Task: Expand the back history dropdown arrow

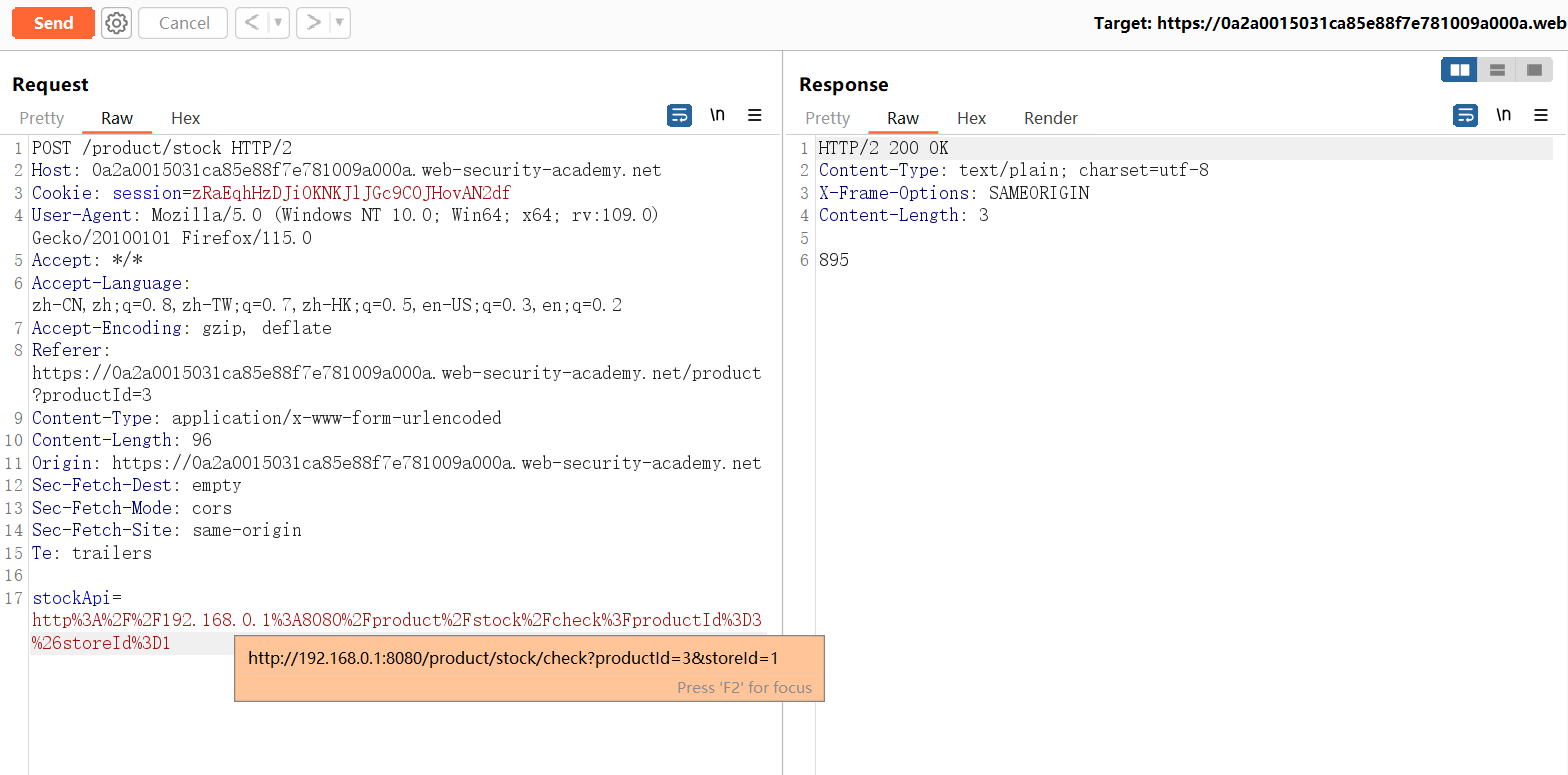Action: (x=278, y=23)
